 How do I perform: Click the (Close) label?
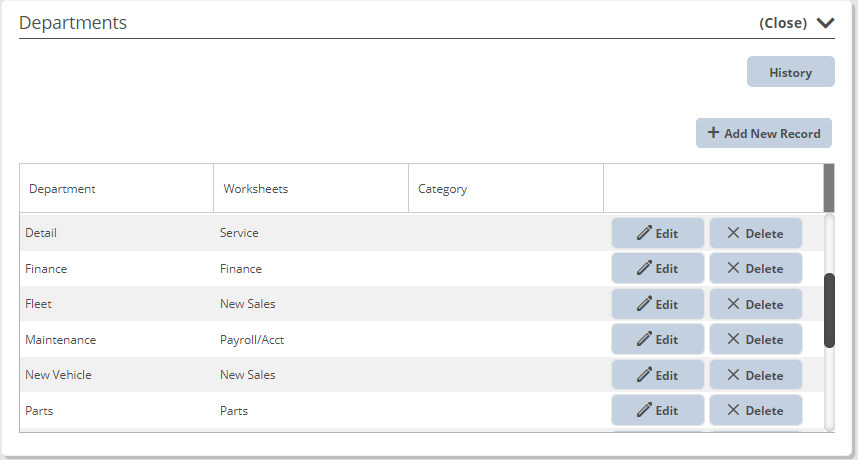783,23
